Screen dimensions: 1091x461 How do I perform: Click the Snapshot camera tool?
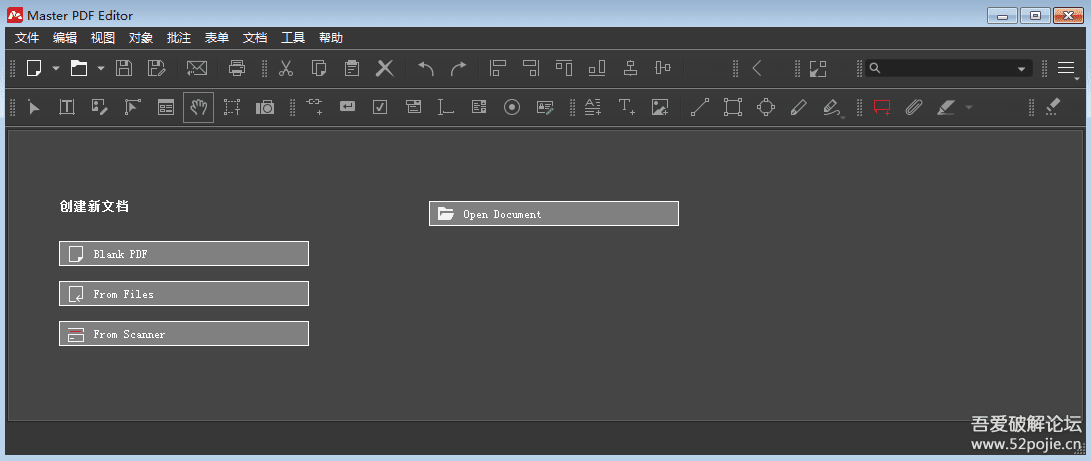coord(265,107)
